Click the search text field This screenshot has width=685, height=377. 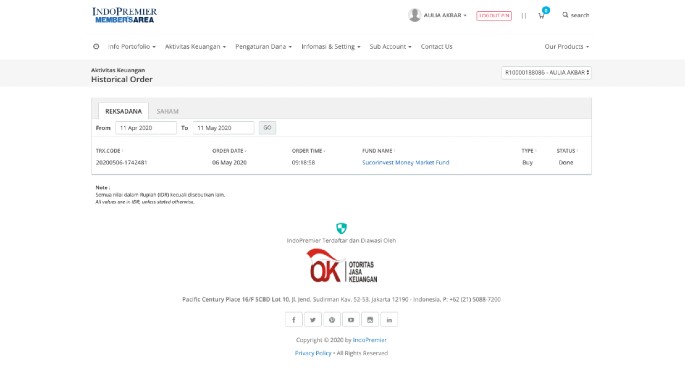click(580, 15)
